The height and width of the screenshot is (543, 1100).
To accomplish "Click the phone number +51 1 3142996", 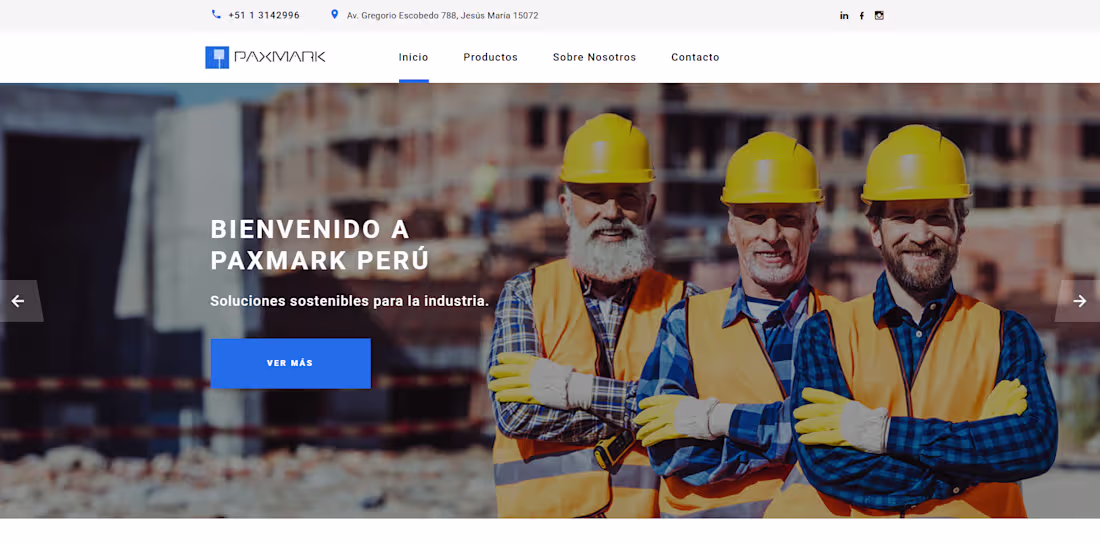I will click(264, 15).
